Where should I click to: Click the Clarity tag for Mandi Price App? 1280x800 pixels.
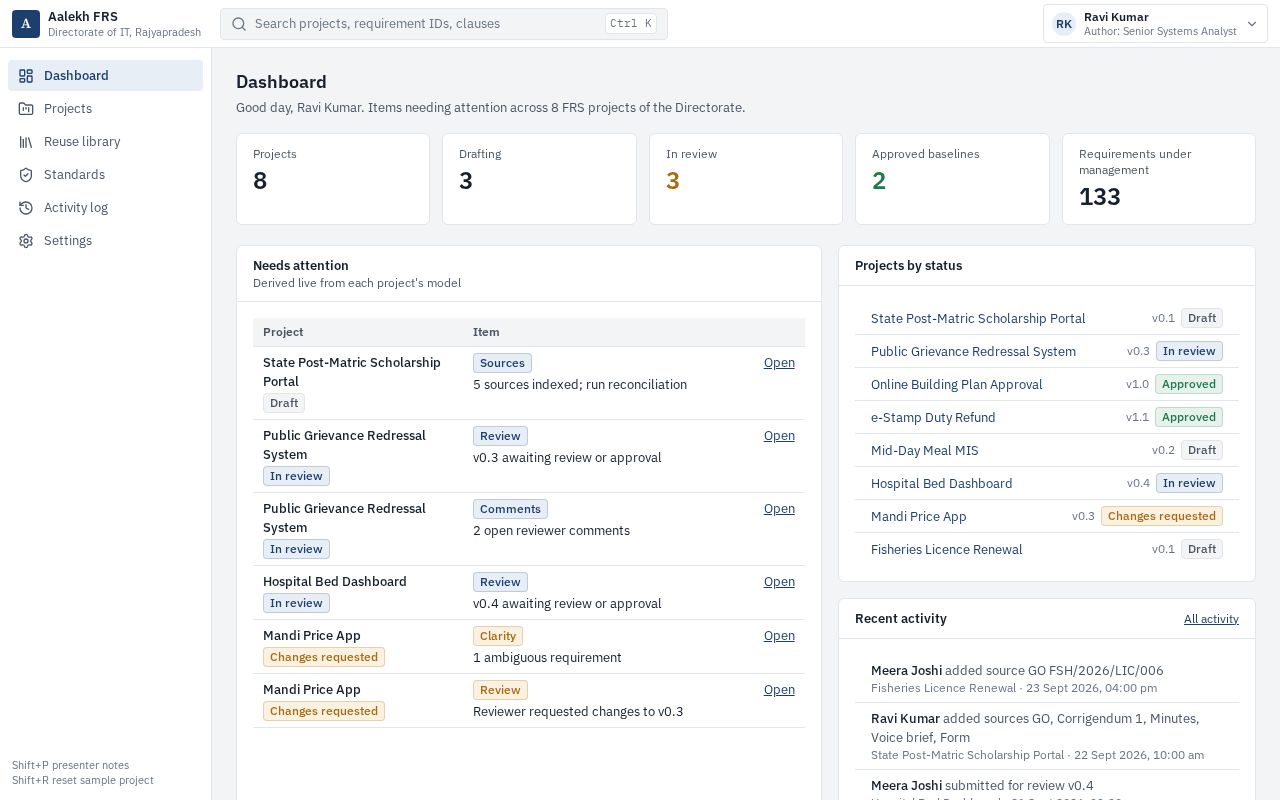coord(498,637)
